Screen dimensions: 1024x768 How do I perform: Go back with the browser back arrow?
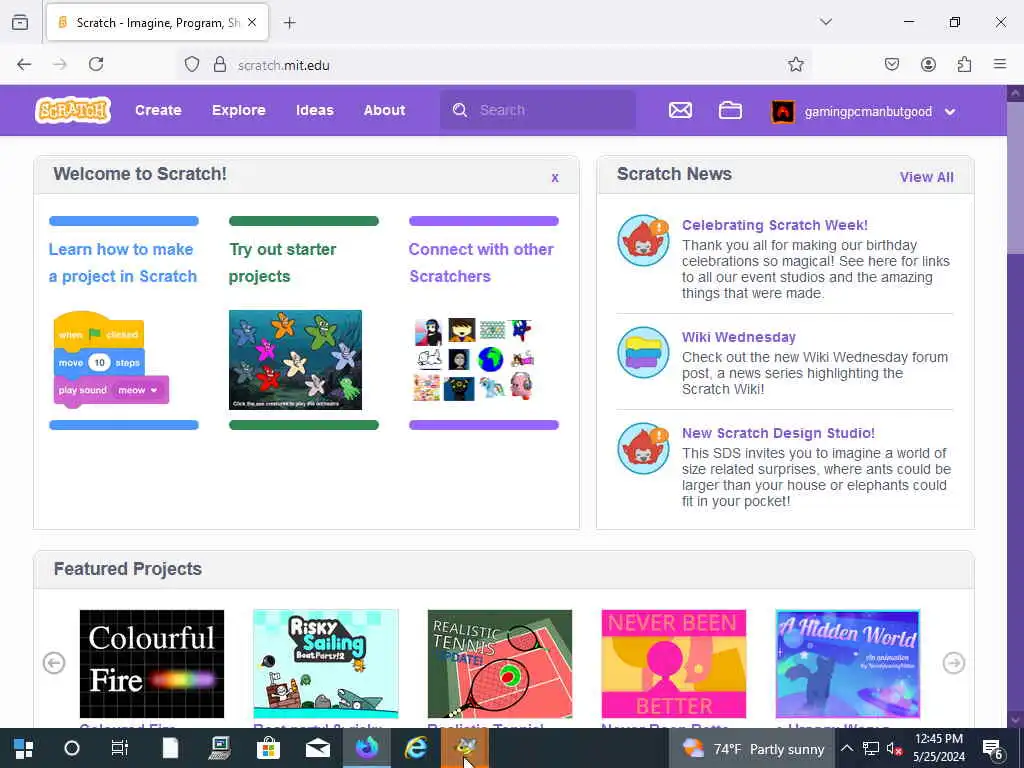(x=24, y=64)
